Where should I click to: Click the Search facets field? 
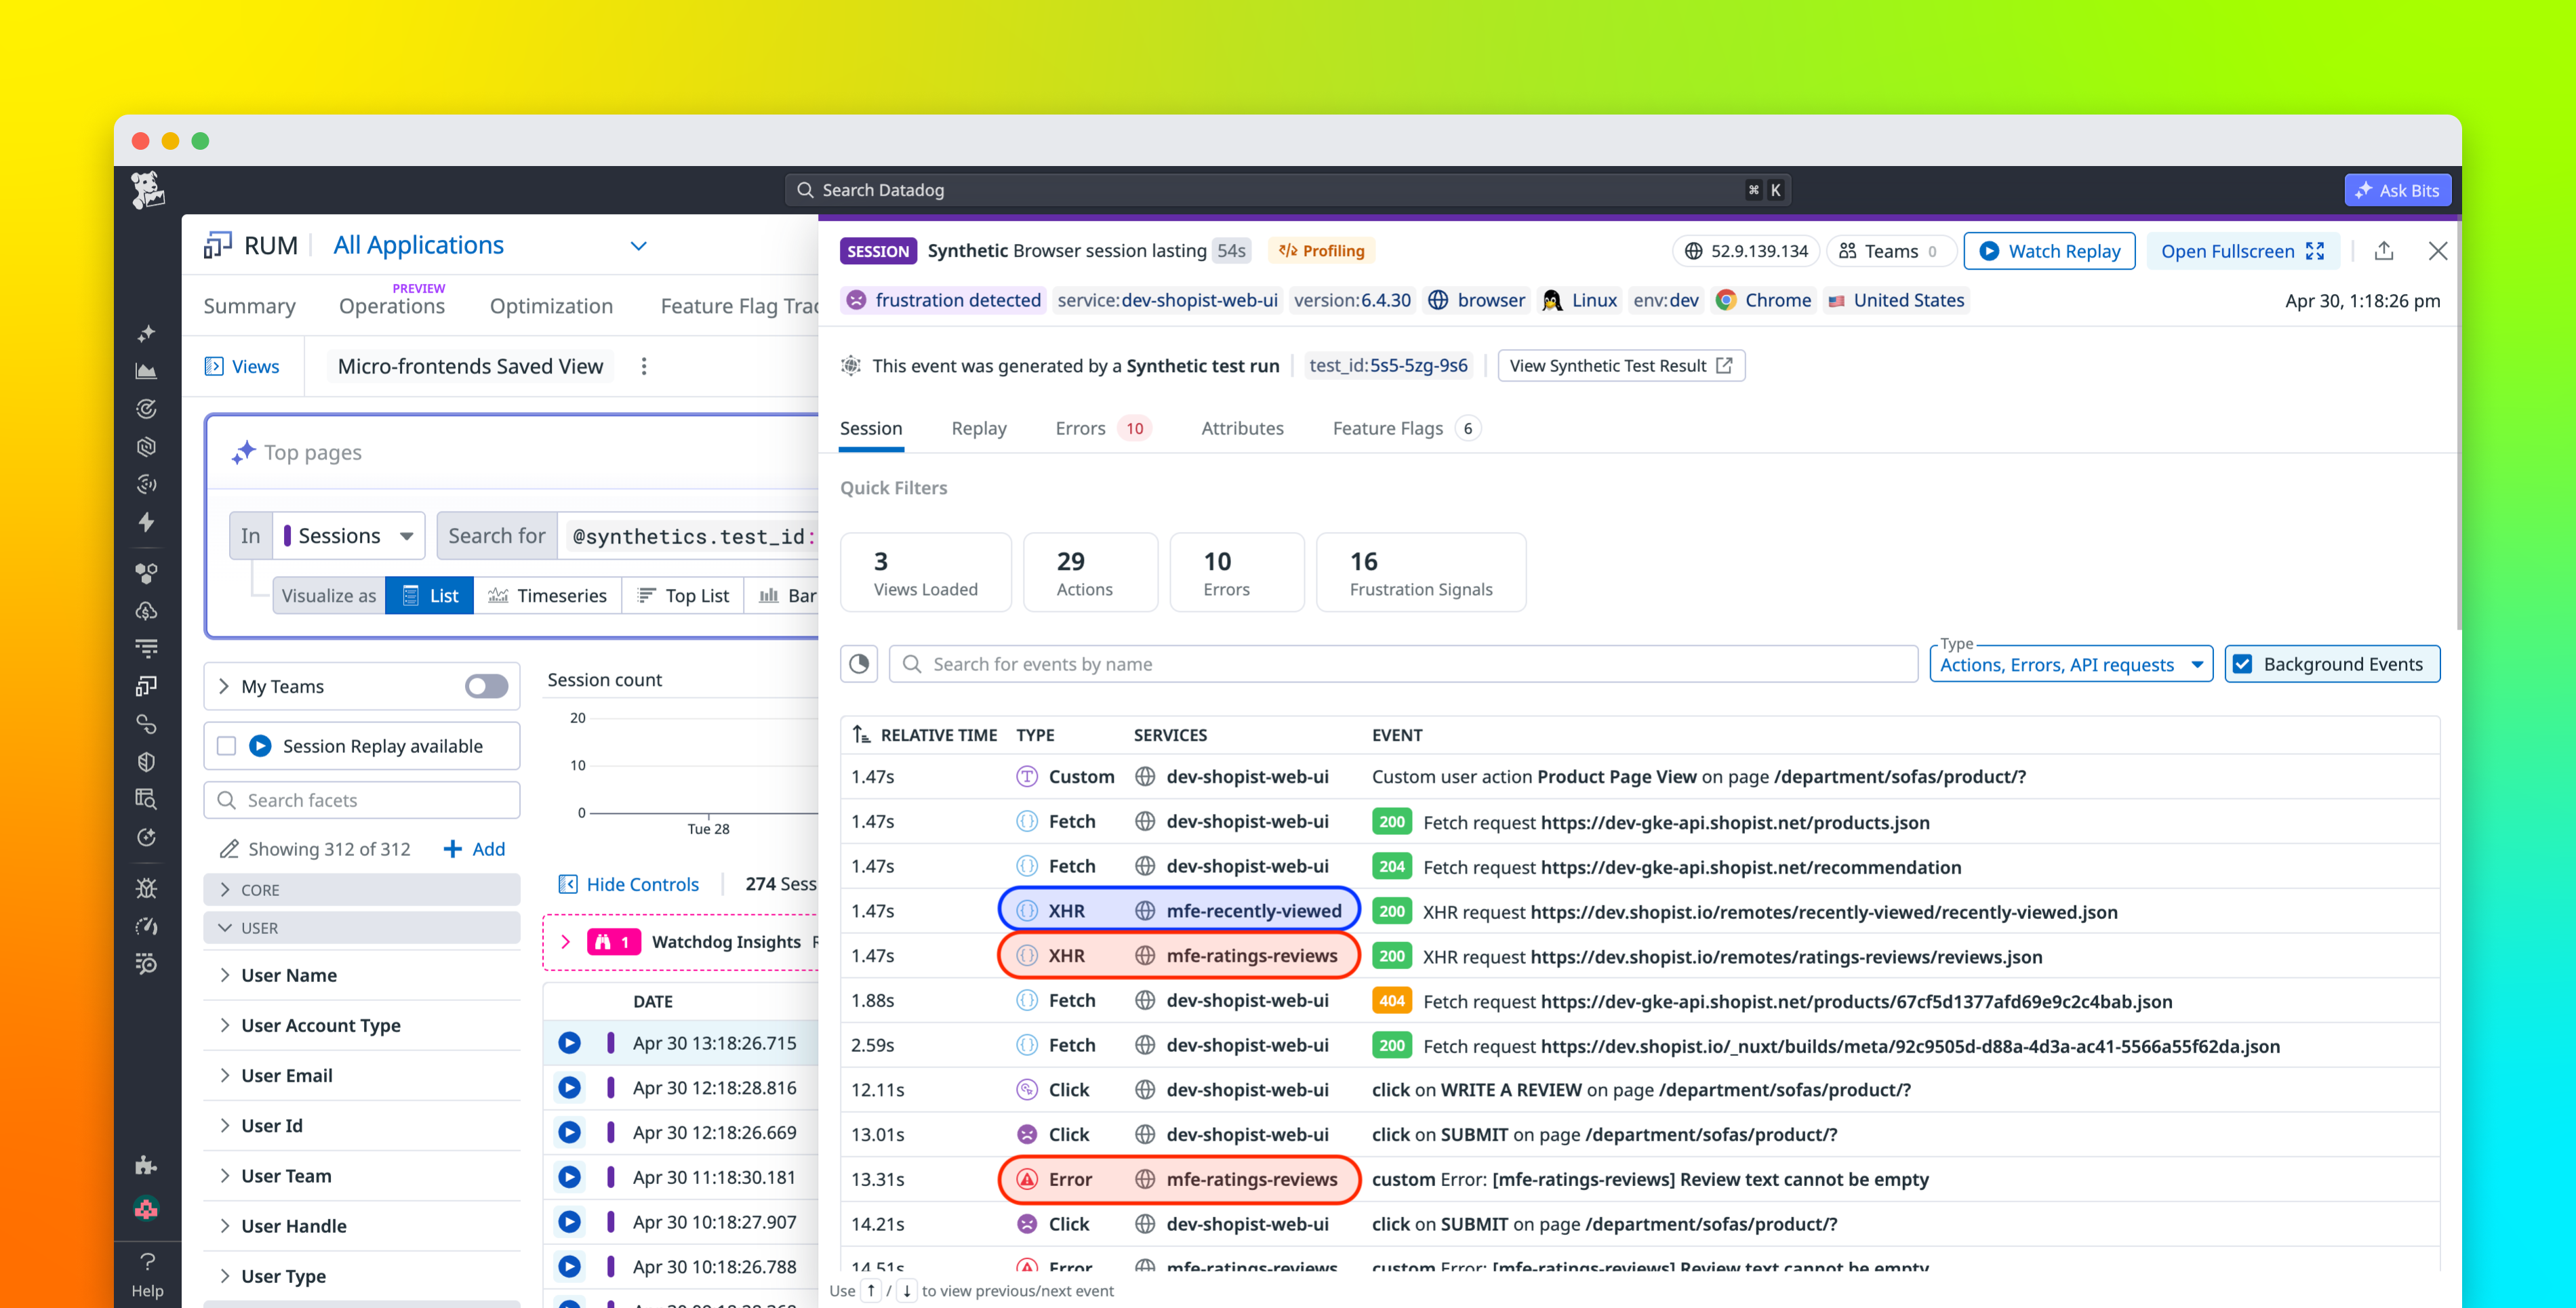click(362, 800)
